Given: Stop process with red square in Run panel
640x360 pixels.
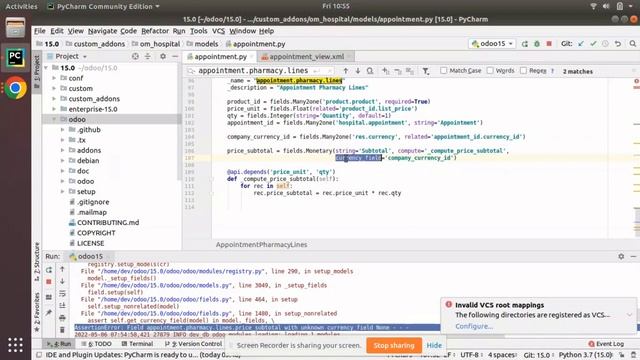Looking at the screenshot, I should (x=49, y=282).
